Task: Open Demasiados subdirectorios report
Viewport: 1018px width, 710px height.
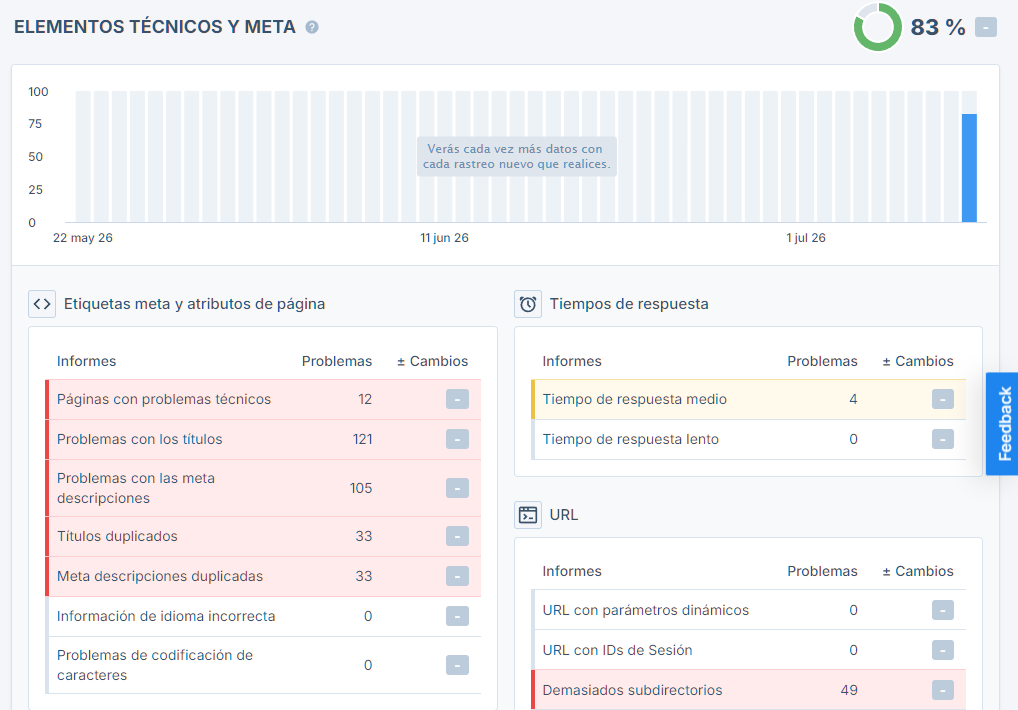Action: [x=749, y=690]
